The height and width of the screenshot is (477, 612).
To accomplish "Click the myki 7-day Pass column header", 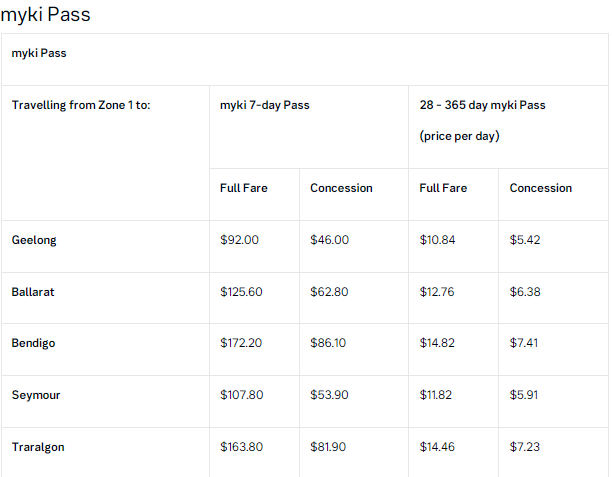I will (265, 105).
